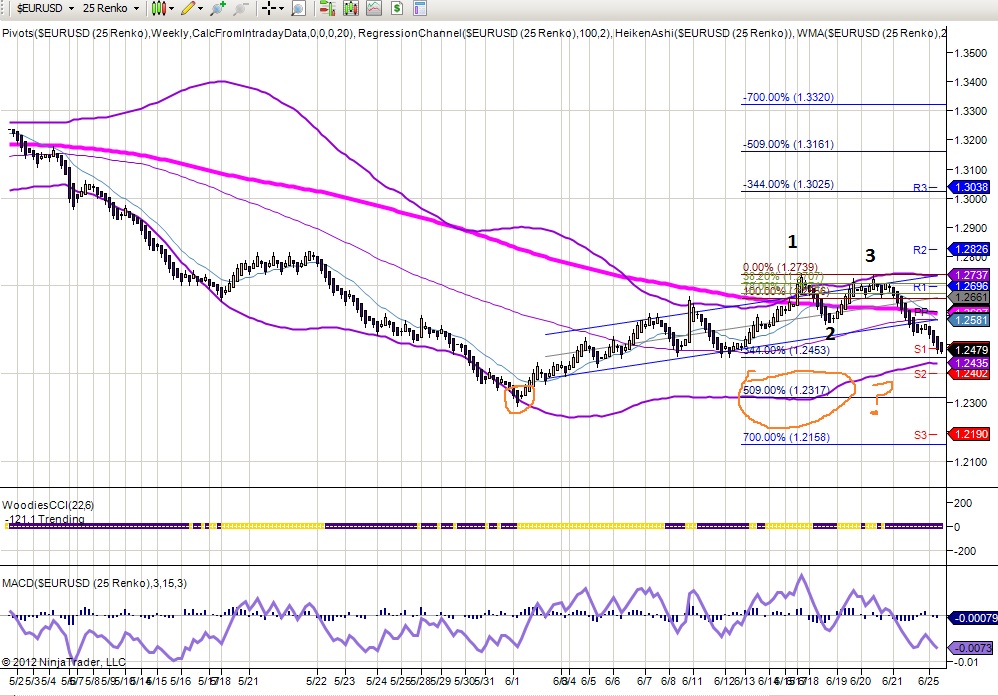Screen dimensions: 998x696
Task: Select the candlestick chart style icon
Action: pyautogui.click(x=157, y=8)
